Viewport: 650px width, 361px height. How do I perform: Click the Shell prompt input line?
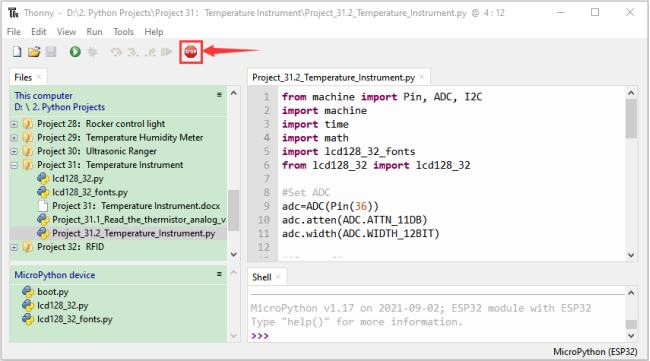pyautogui.click(x=437, y=336)
